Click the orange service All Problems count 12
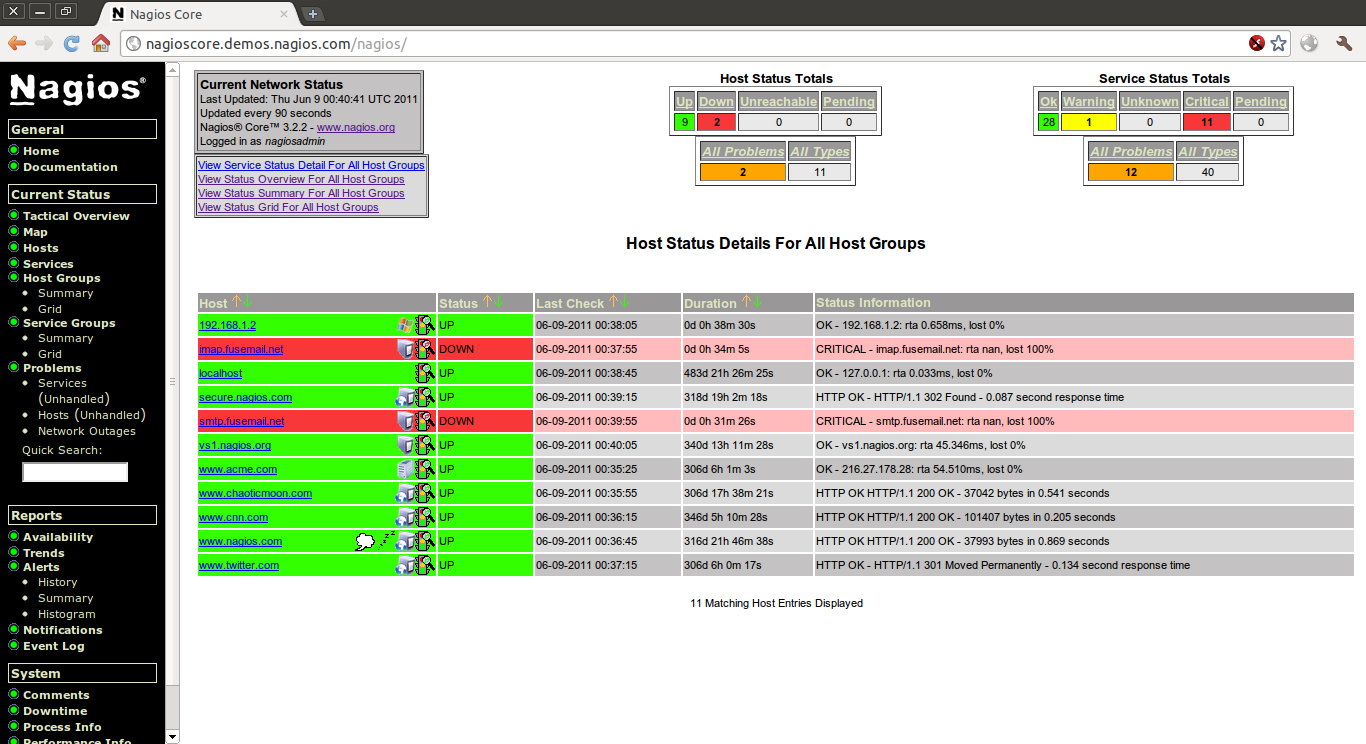Image resolution: width=1366 pixels, height=744 pixels. tap(1130, 172)
